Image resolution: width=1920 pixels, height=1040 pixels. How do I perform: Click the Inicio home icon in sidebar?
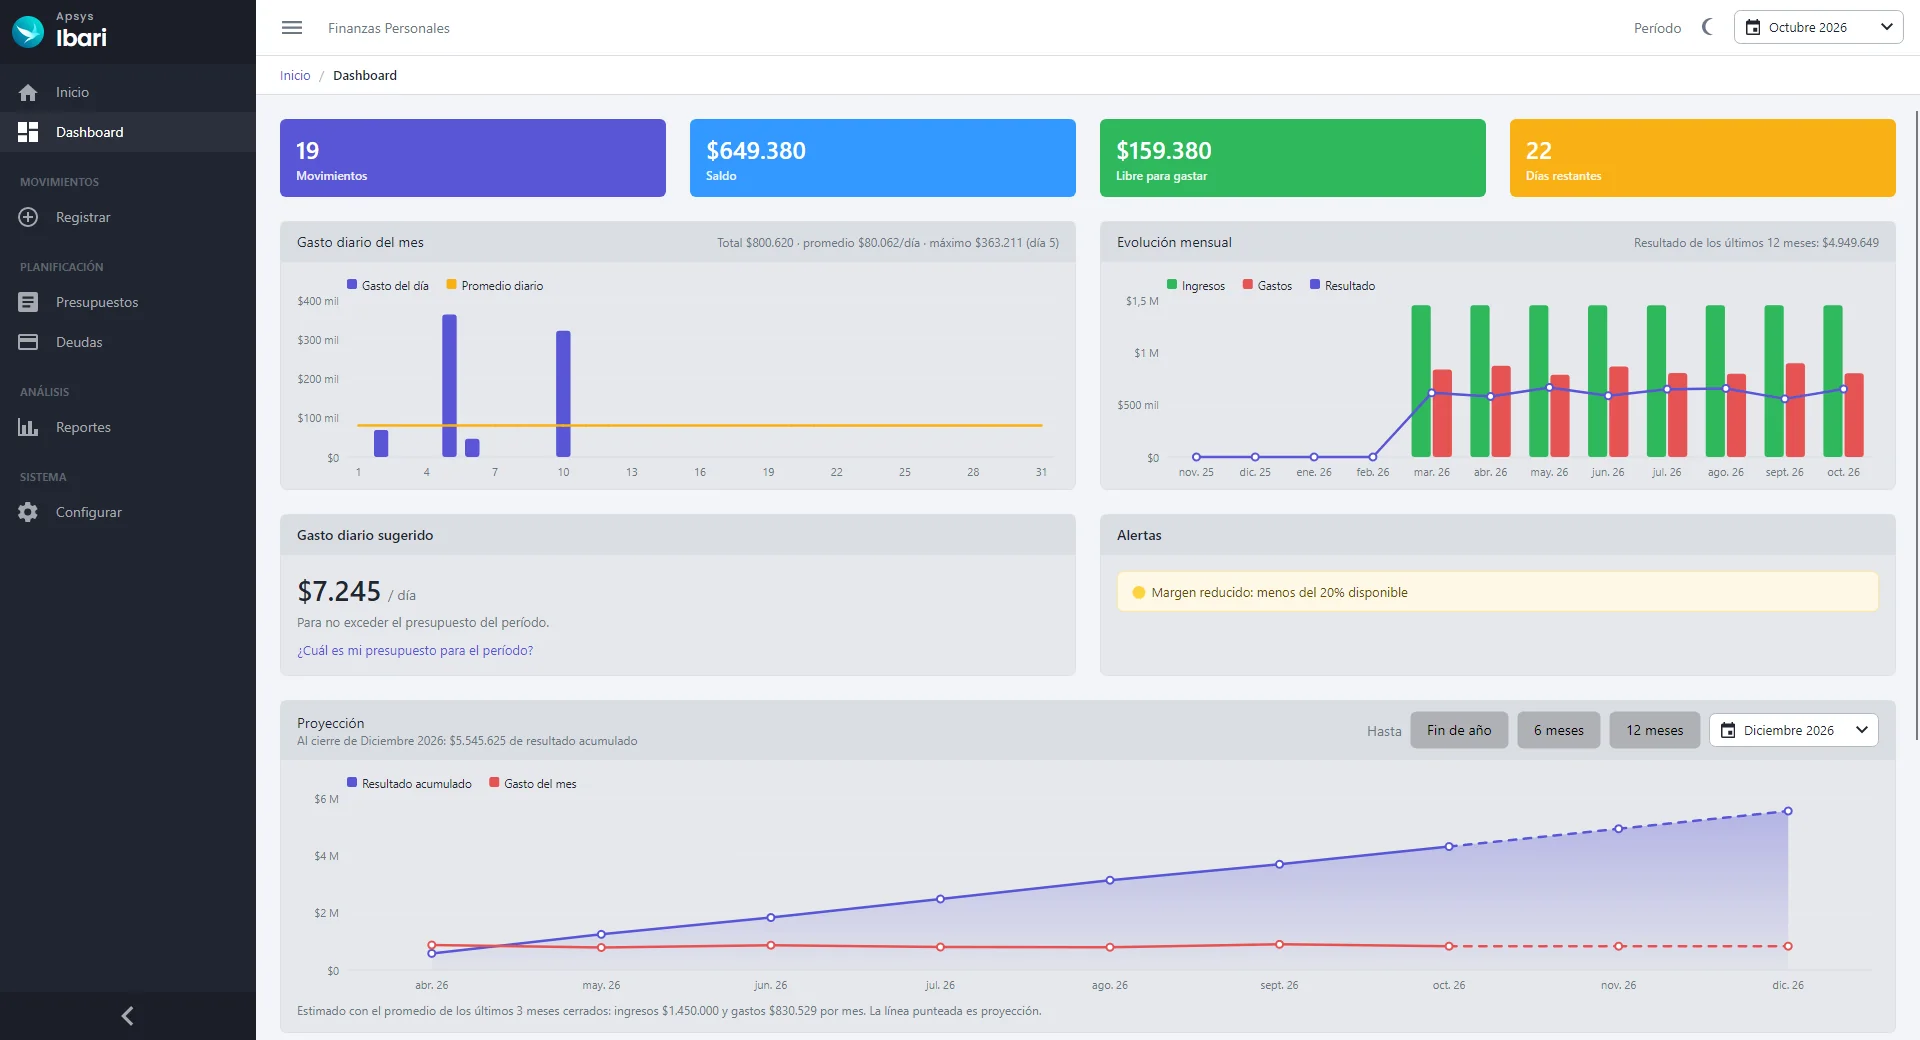[x=28, y=92]
